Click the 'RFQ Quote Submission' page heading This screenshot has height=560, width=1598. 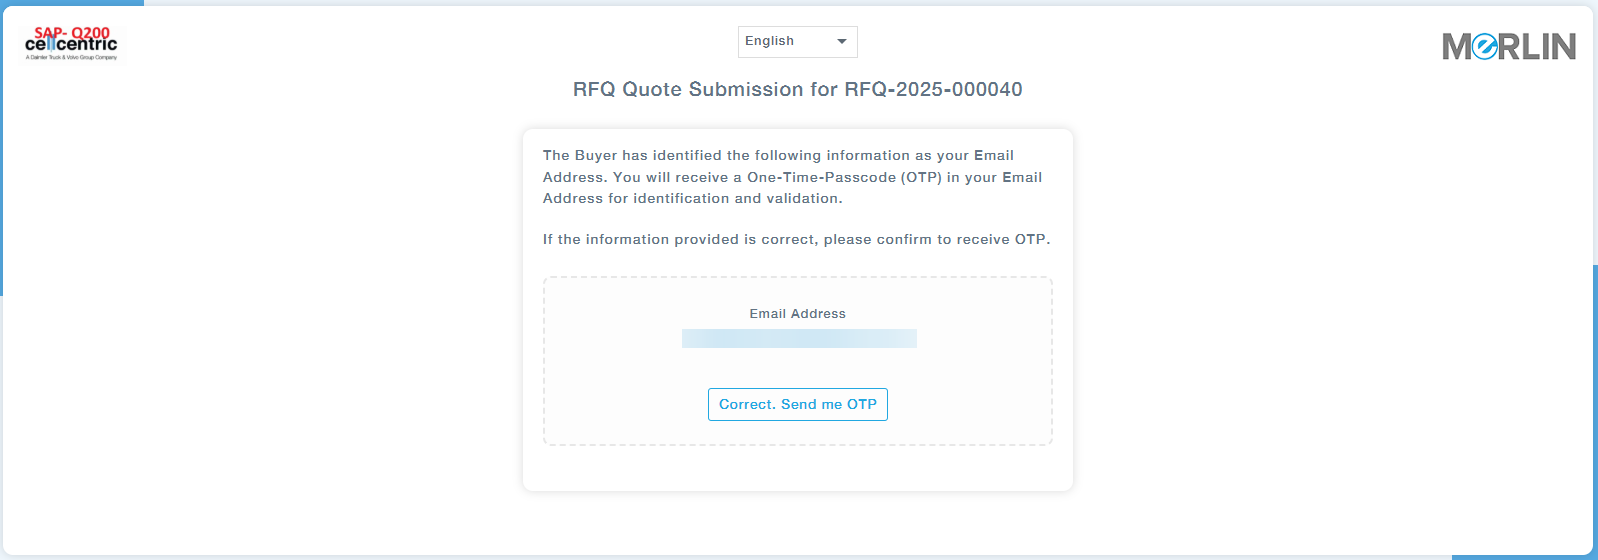point(705,90)
